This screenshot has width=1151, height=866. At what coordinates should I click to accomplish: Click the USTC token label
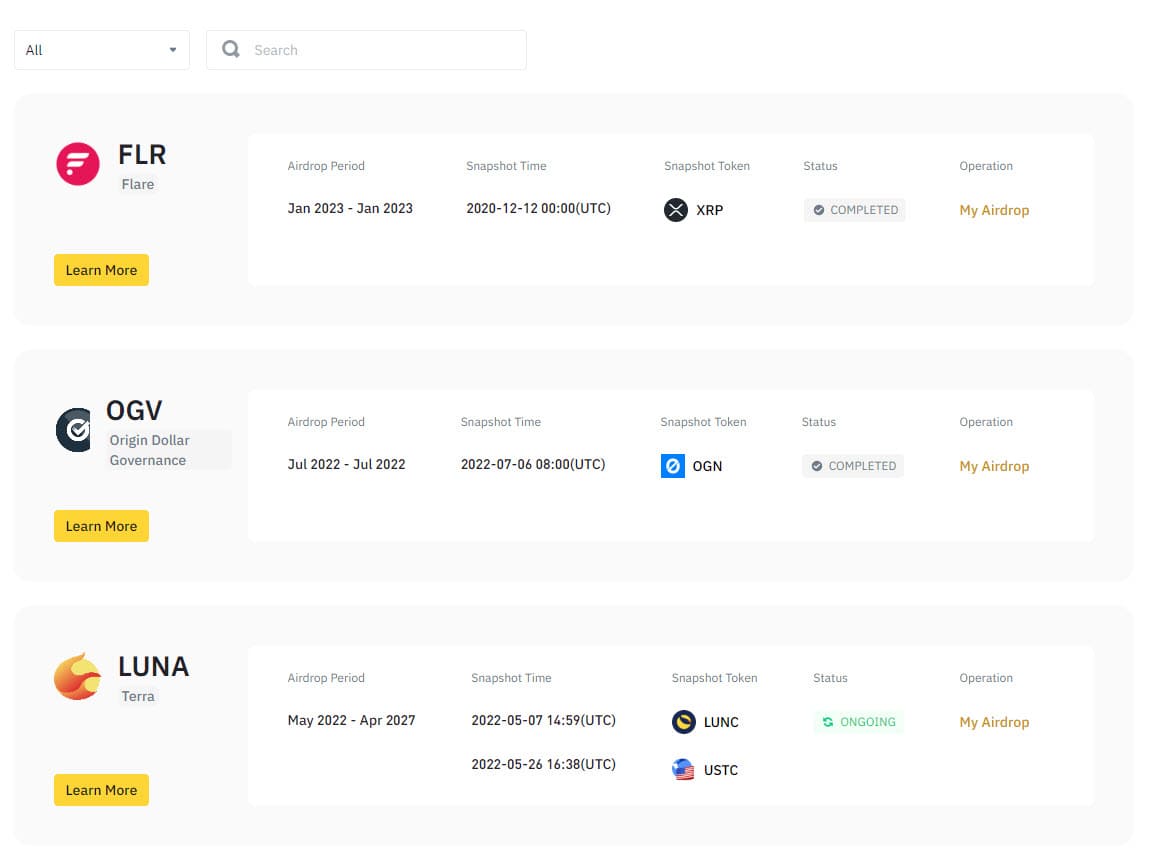pos(721,770)
